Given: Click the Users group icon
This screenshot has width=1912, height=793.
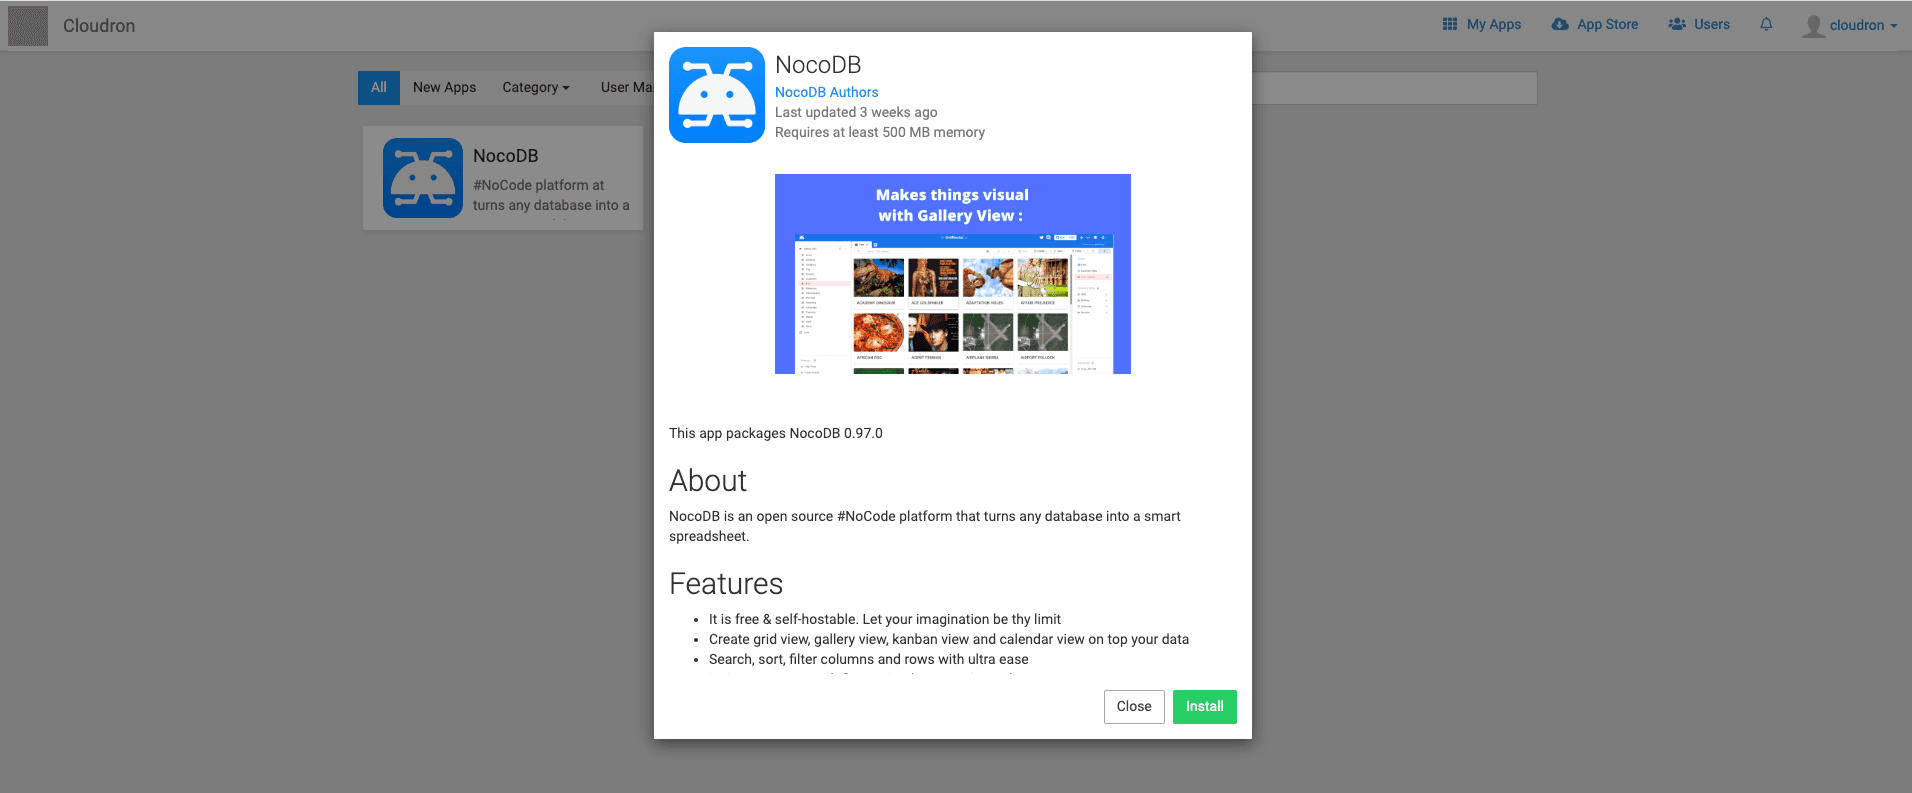Looking at the screenshot, I should (x=1677, y=24).
